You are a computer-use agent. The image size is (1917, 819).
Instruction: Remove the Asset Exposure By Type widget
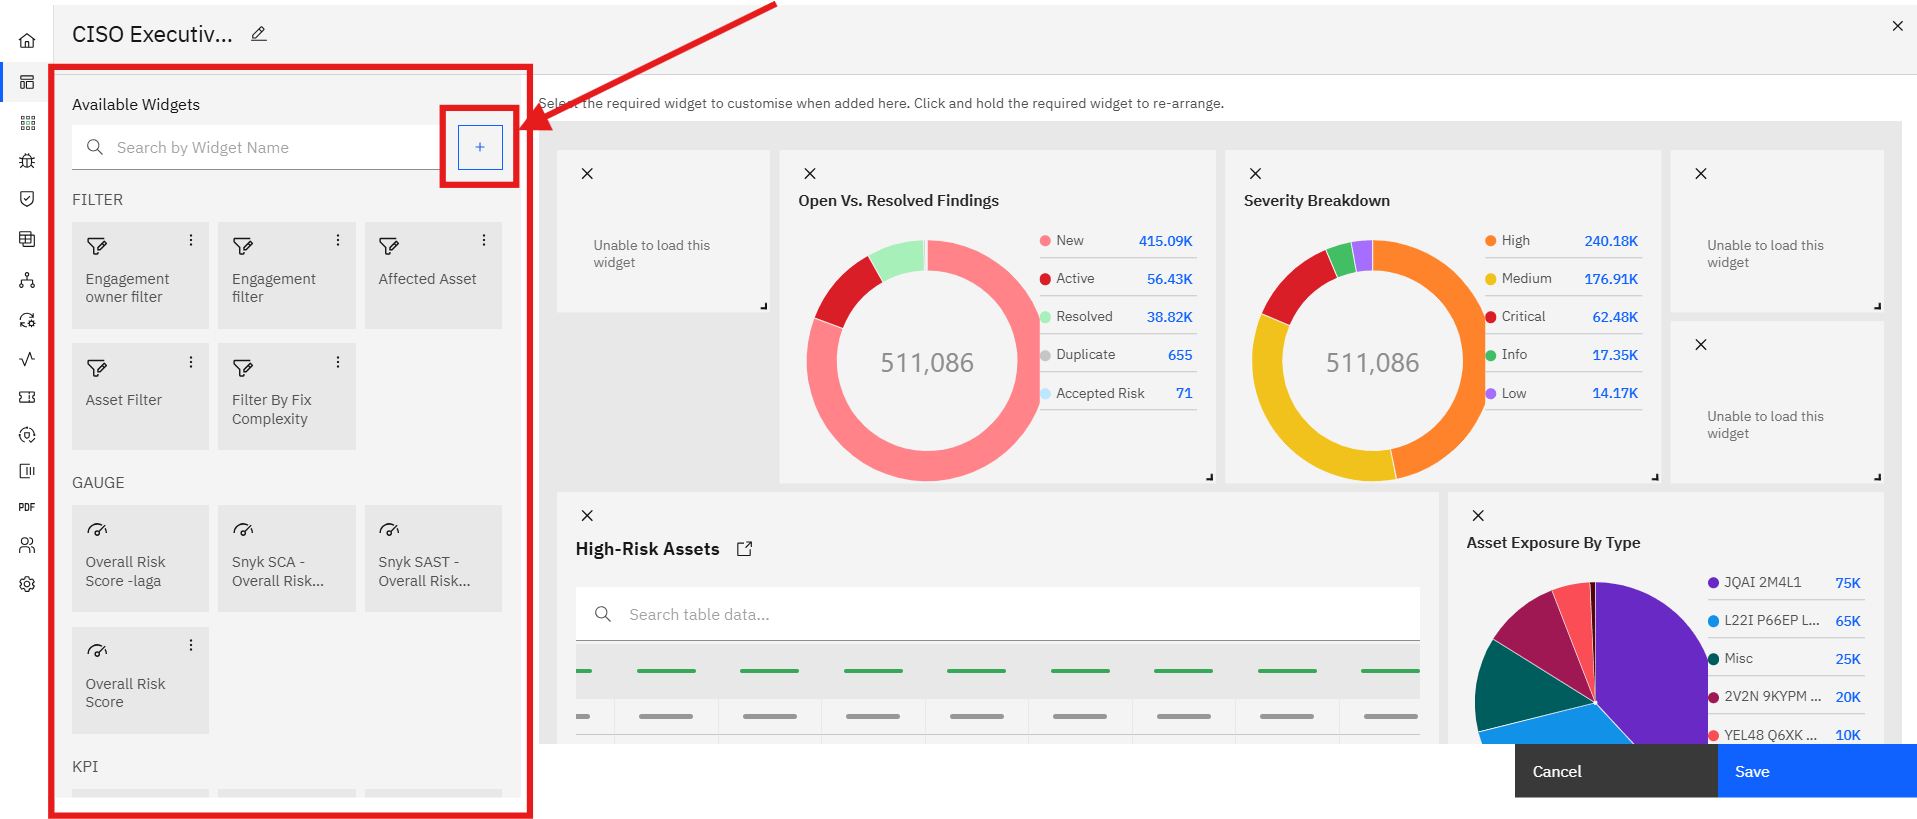(1478, 516)
